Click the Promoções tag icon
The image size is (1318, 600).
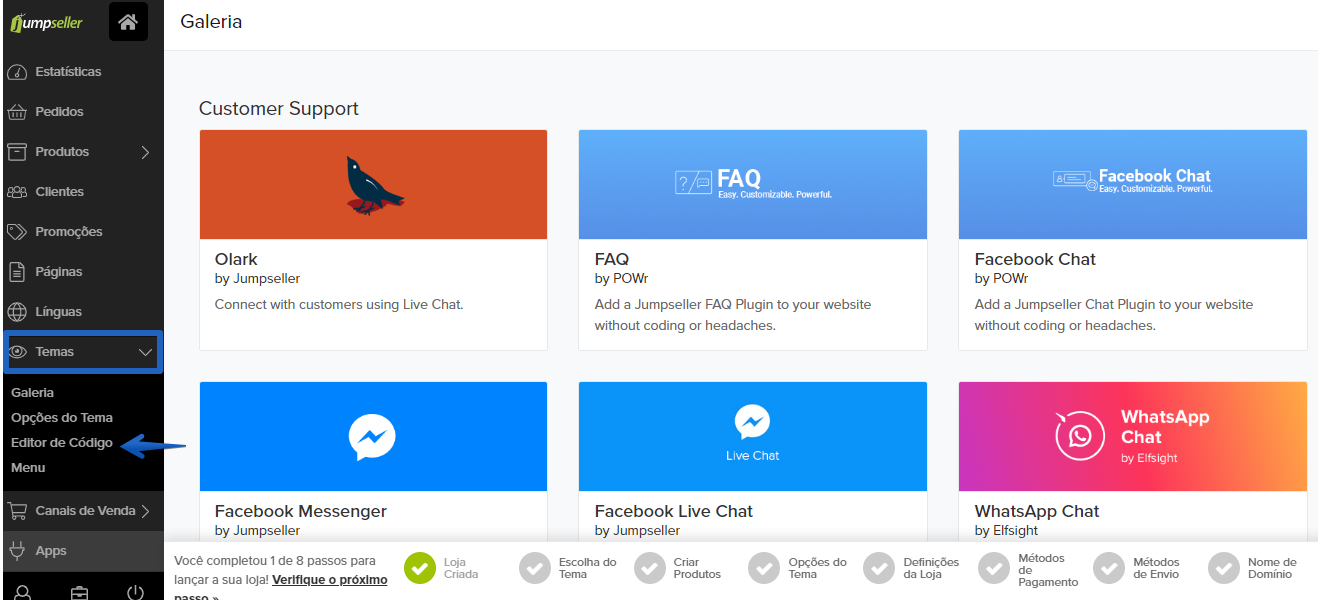[16, 232]
